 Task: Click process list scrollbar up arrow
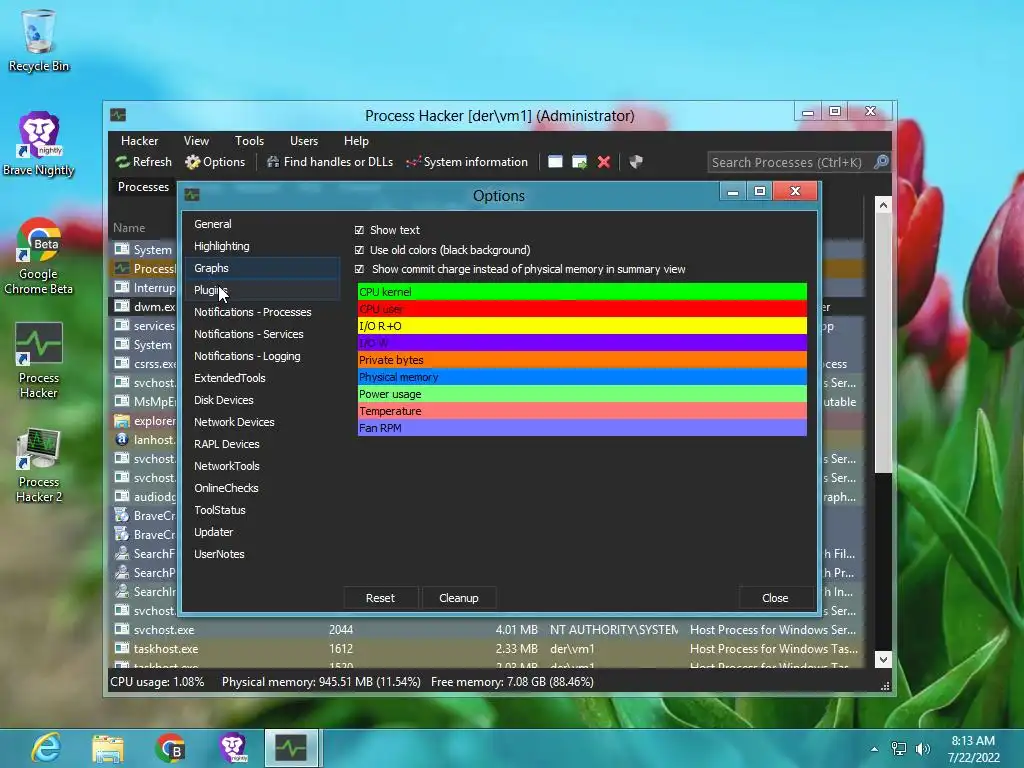click(883, 205)
